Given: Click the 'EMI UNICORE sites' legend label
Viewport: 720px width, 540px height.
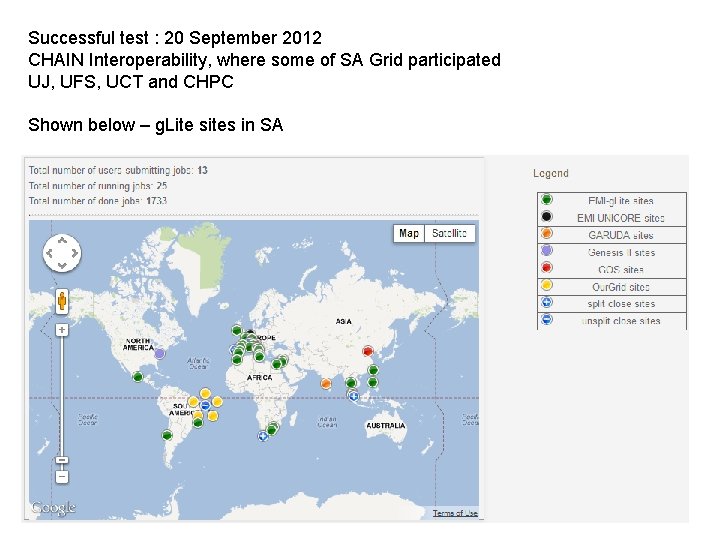Looking at the screenshot, I should tap(620, 218).
